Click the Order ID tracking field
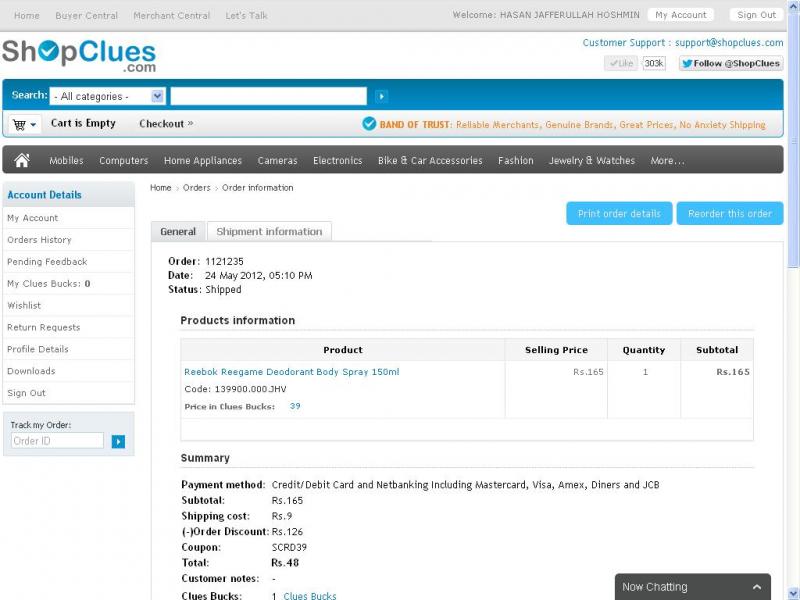This screenshot has height=600, width=800. (x=57, y=441)
